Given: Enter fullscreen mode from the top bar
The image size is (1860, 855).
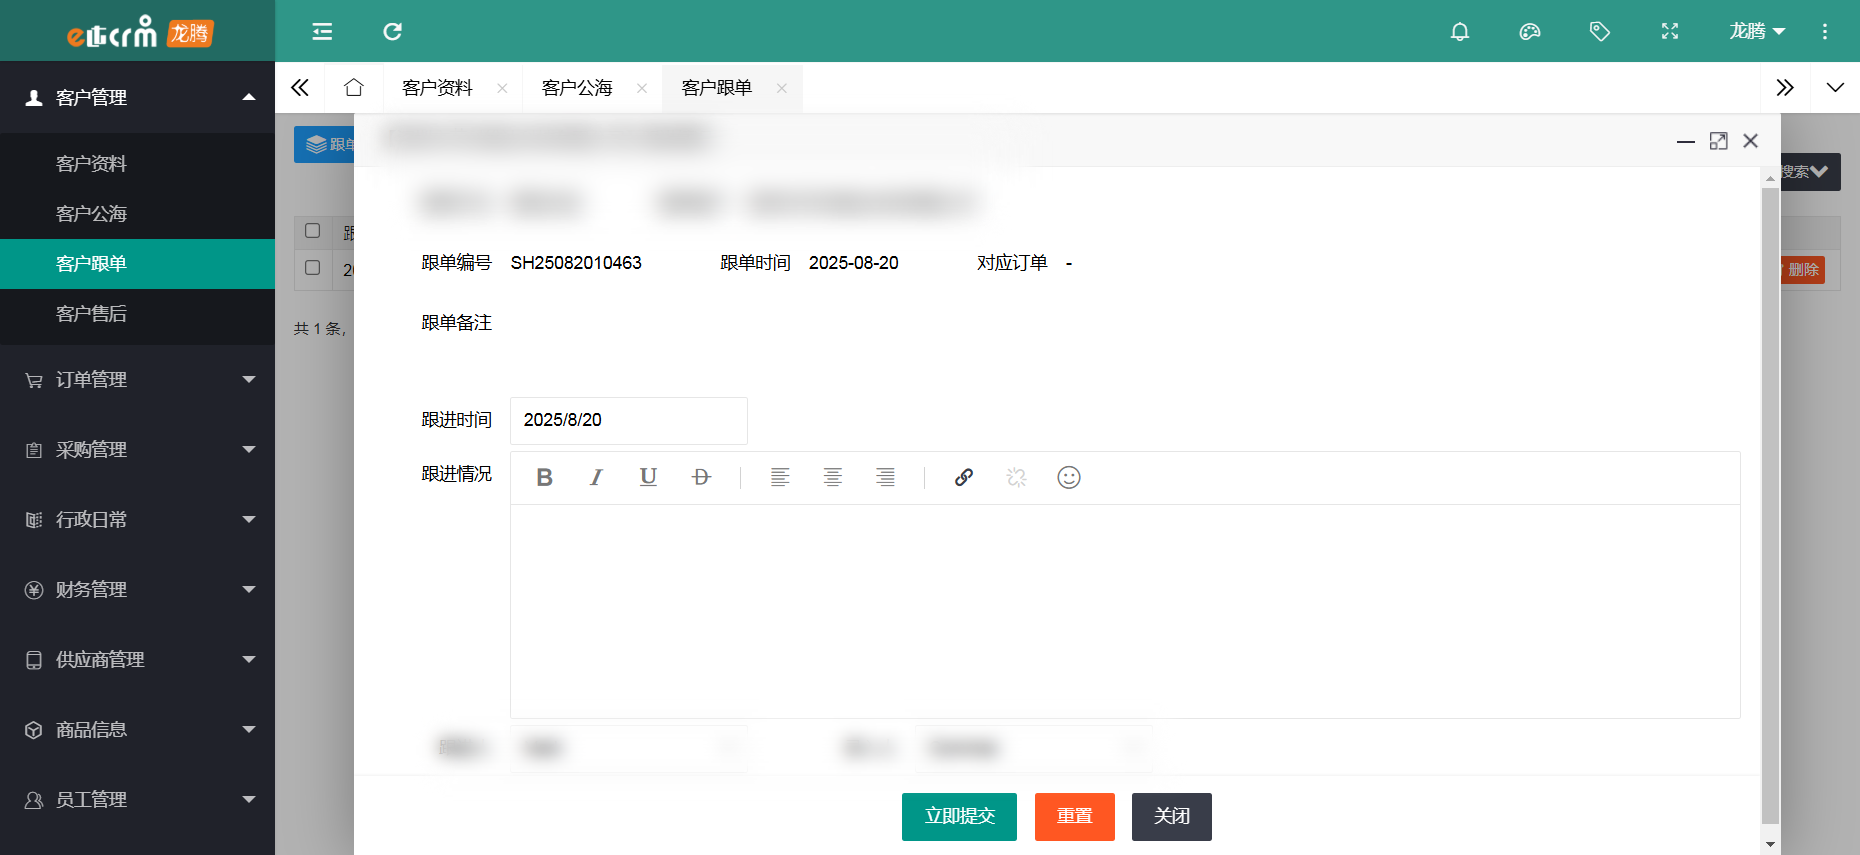Looking at the screenshot, I should point(1669,31).
